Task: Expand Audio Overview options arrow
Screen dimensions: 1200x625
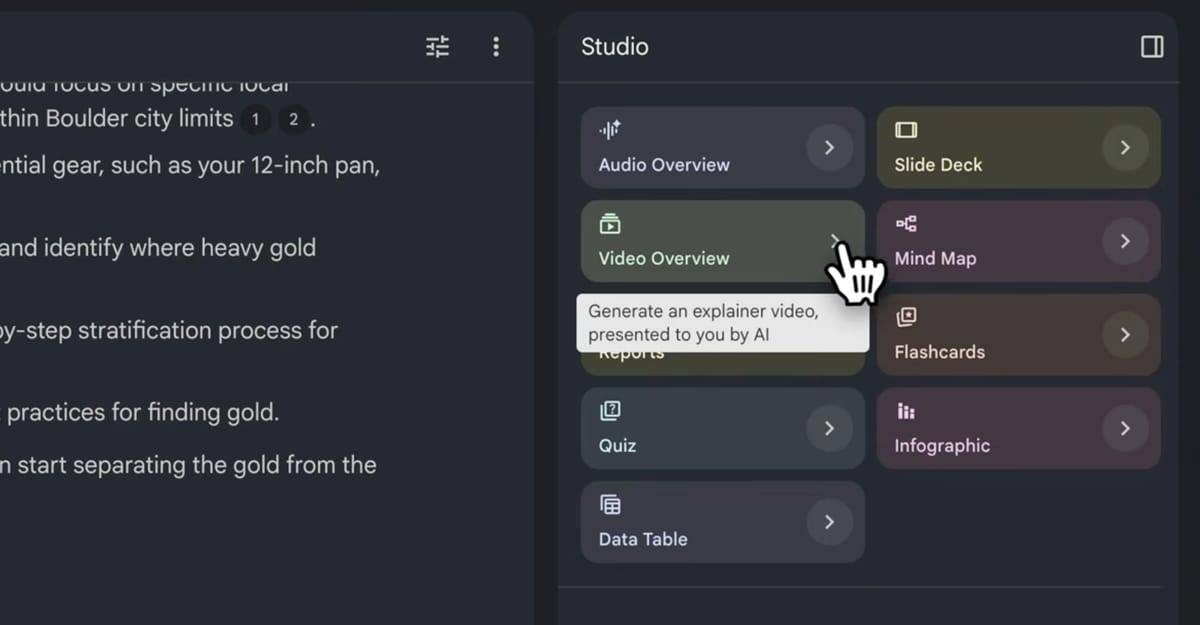Action: [x=829, y=147]
